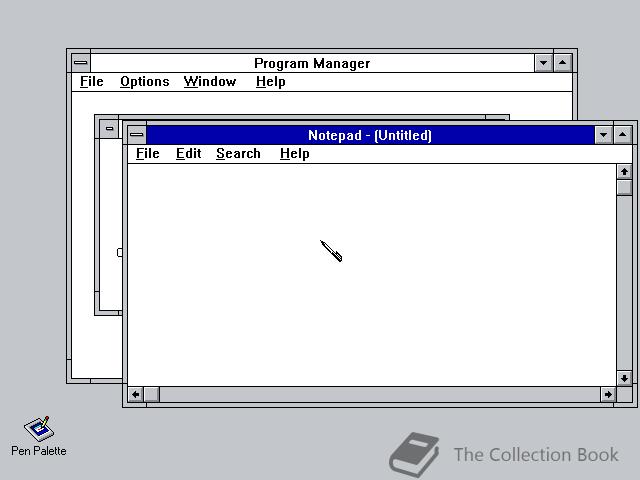The height and width of the screenshot is (480, 640).
Task: Open the Pen Palette desktop icon
Action: [x=39, y=436]
